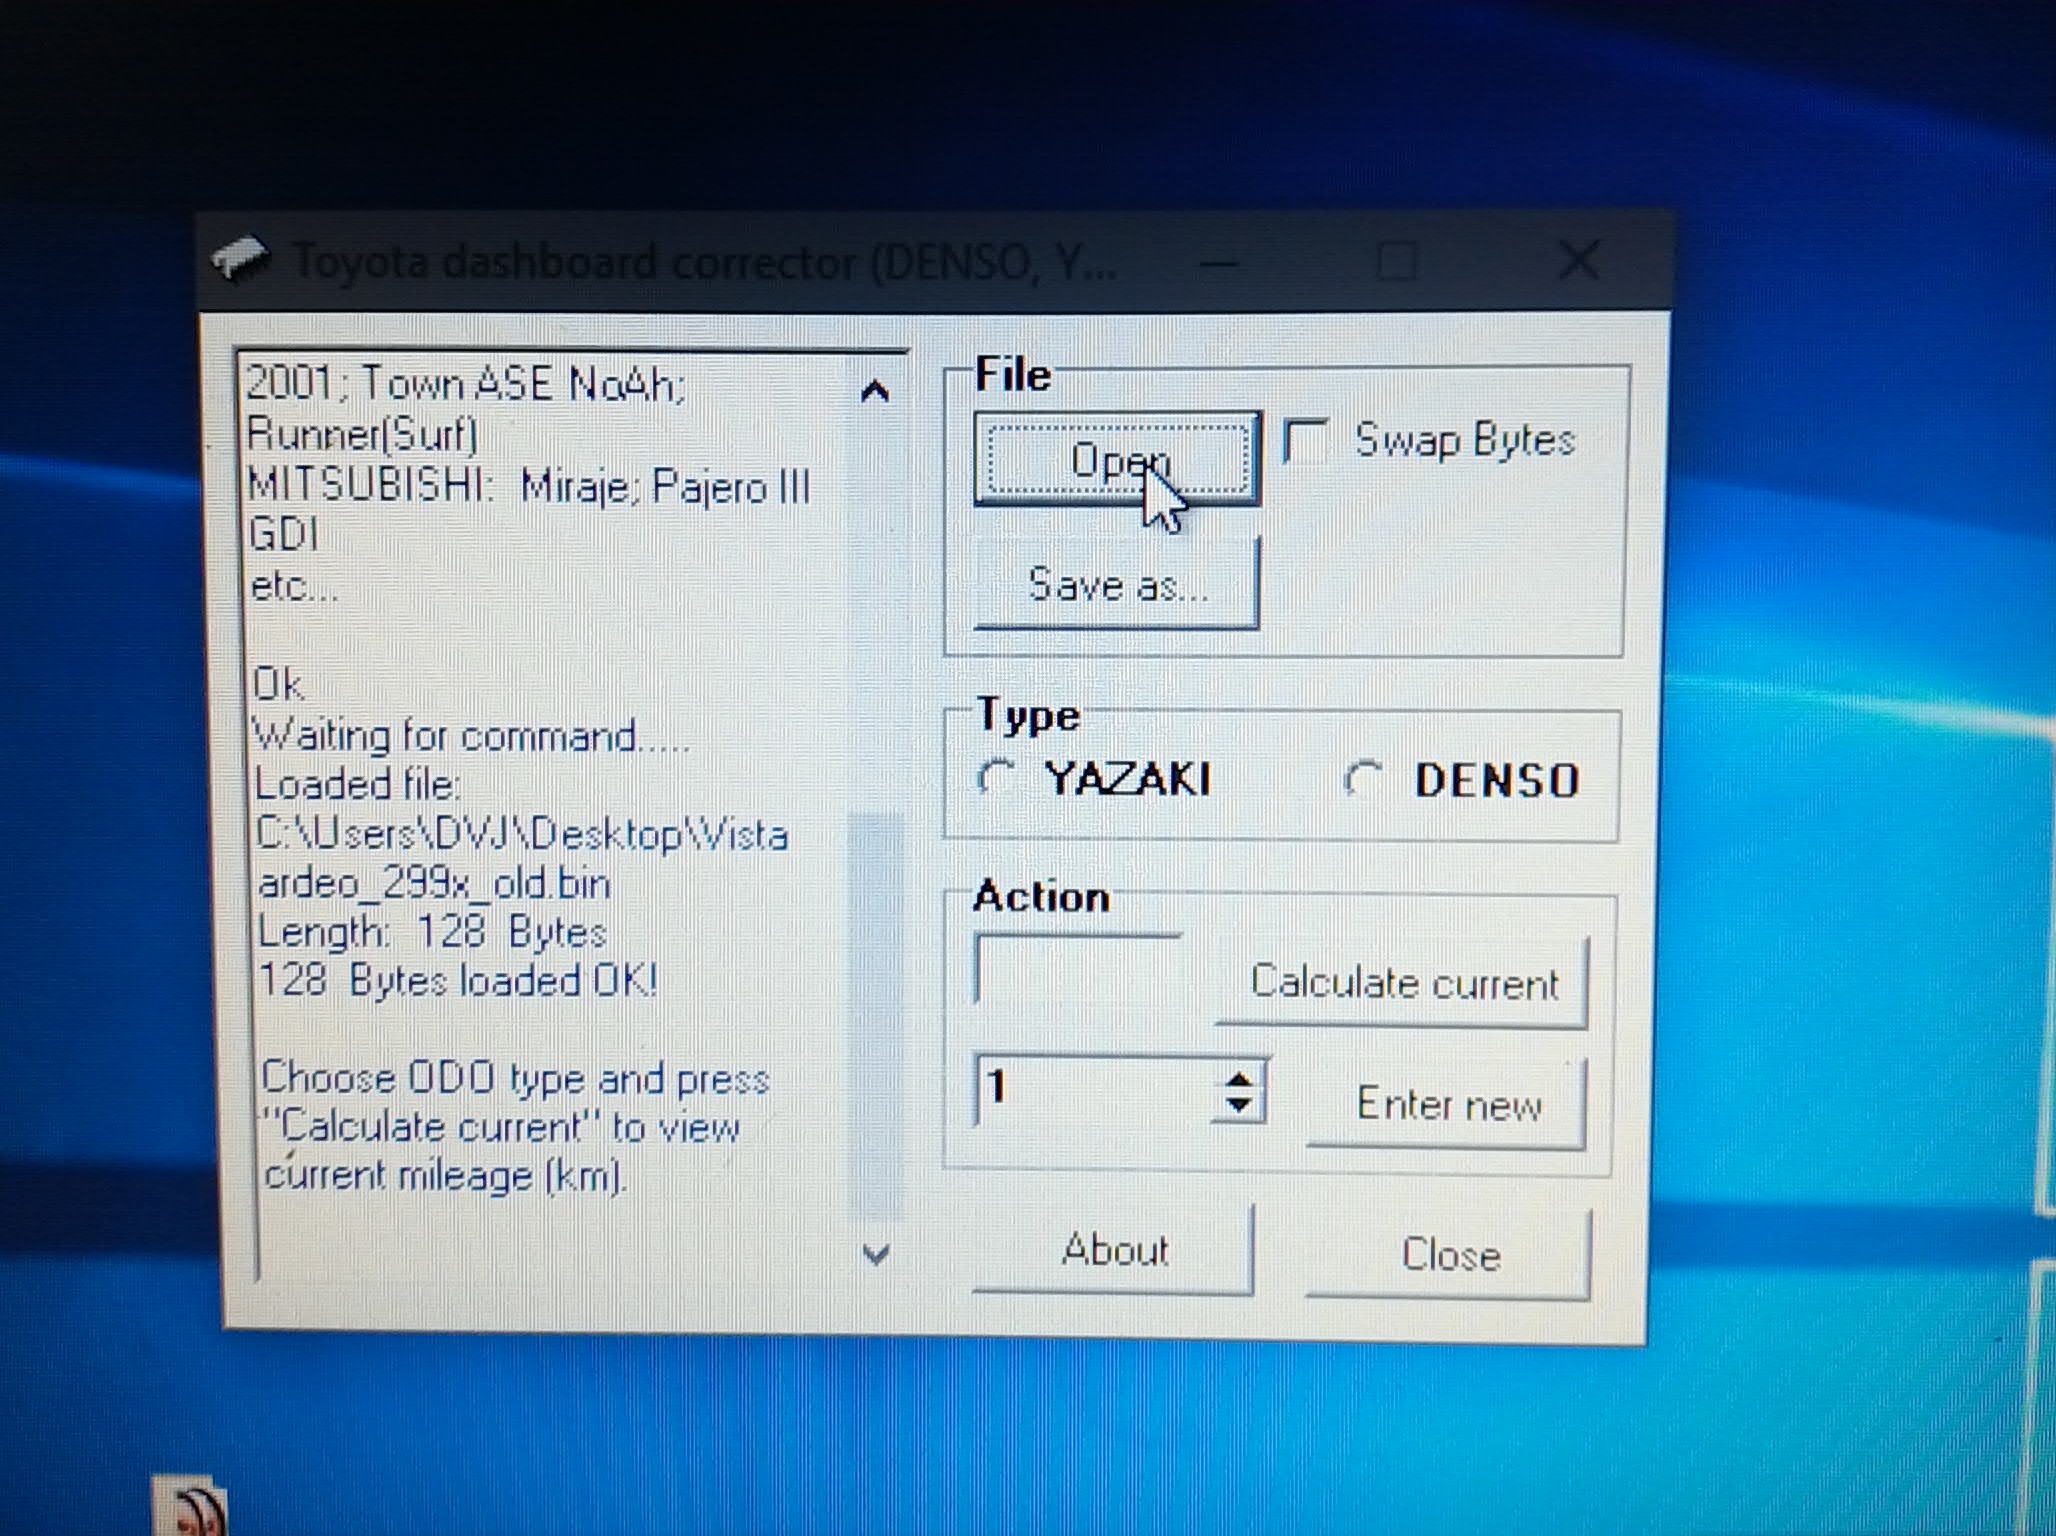Viewport: 2056px width, 1536px height.
Task: Minimize the dashboard corrector window
Action: tap(1219, 264)
